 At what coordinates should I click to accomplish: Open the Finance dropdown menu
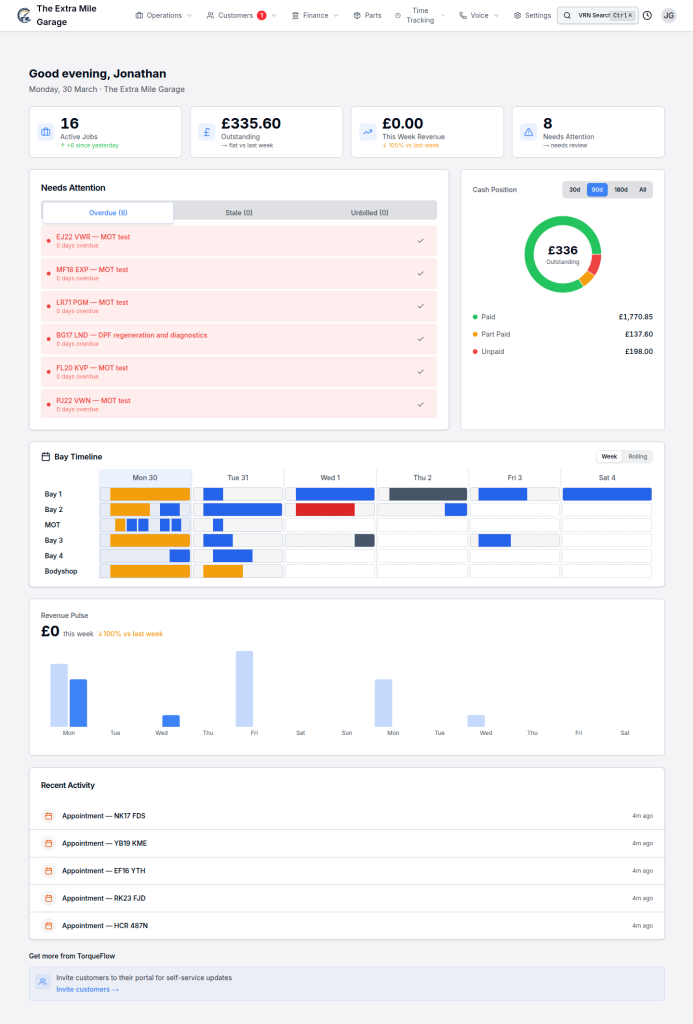(314, 16)
